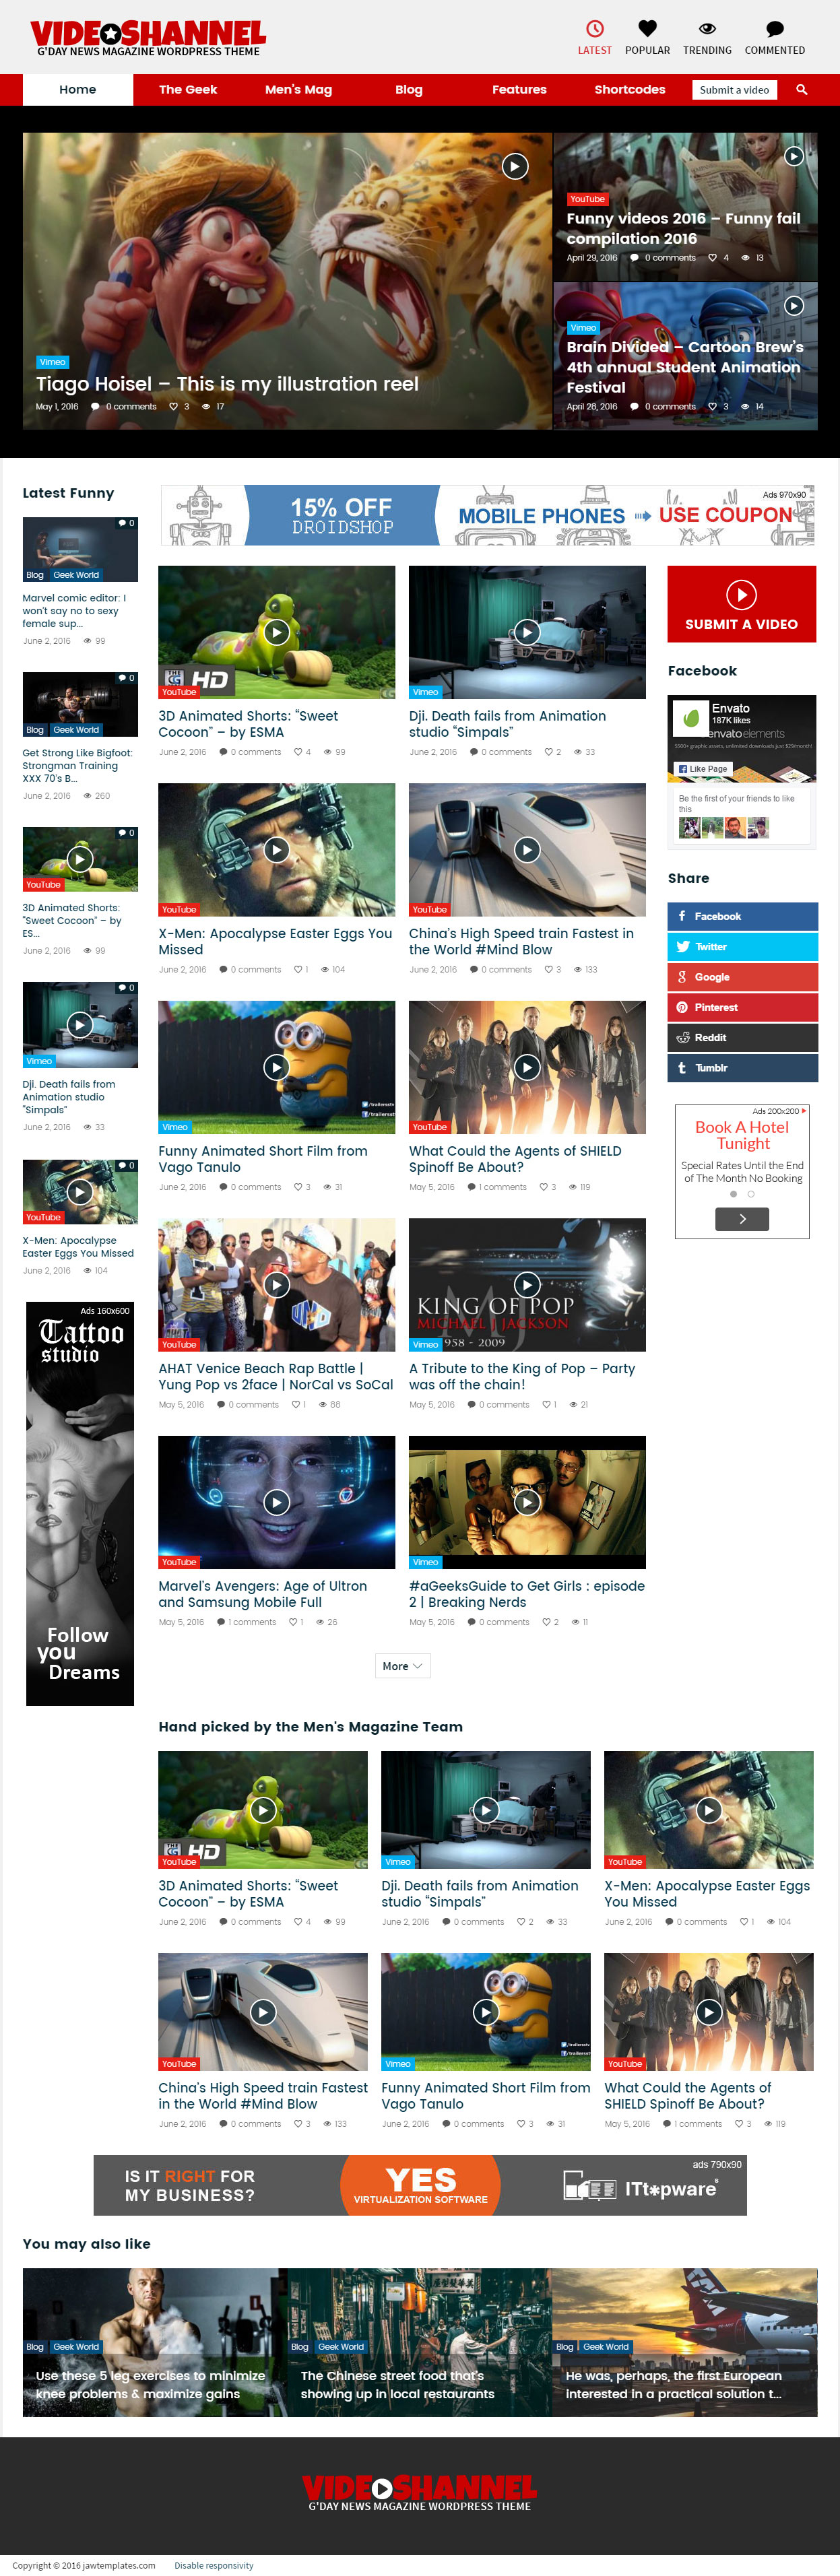The image size is (840, 2576).
Task: Play Sweet Cocoon in sidebar Latest Funny
Action: tap(80, 859)
